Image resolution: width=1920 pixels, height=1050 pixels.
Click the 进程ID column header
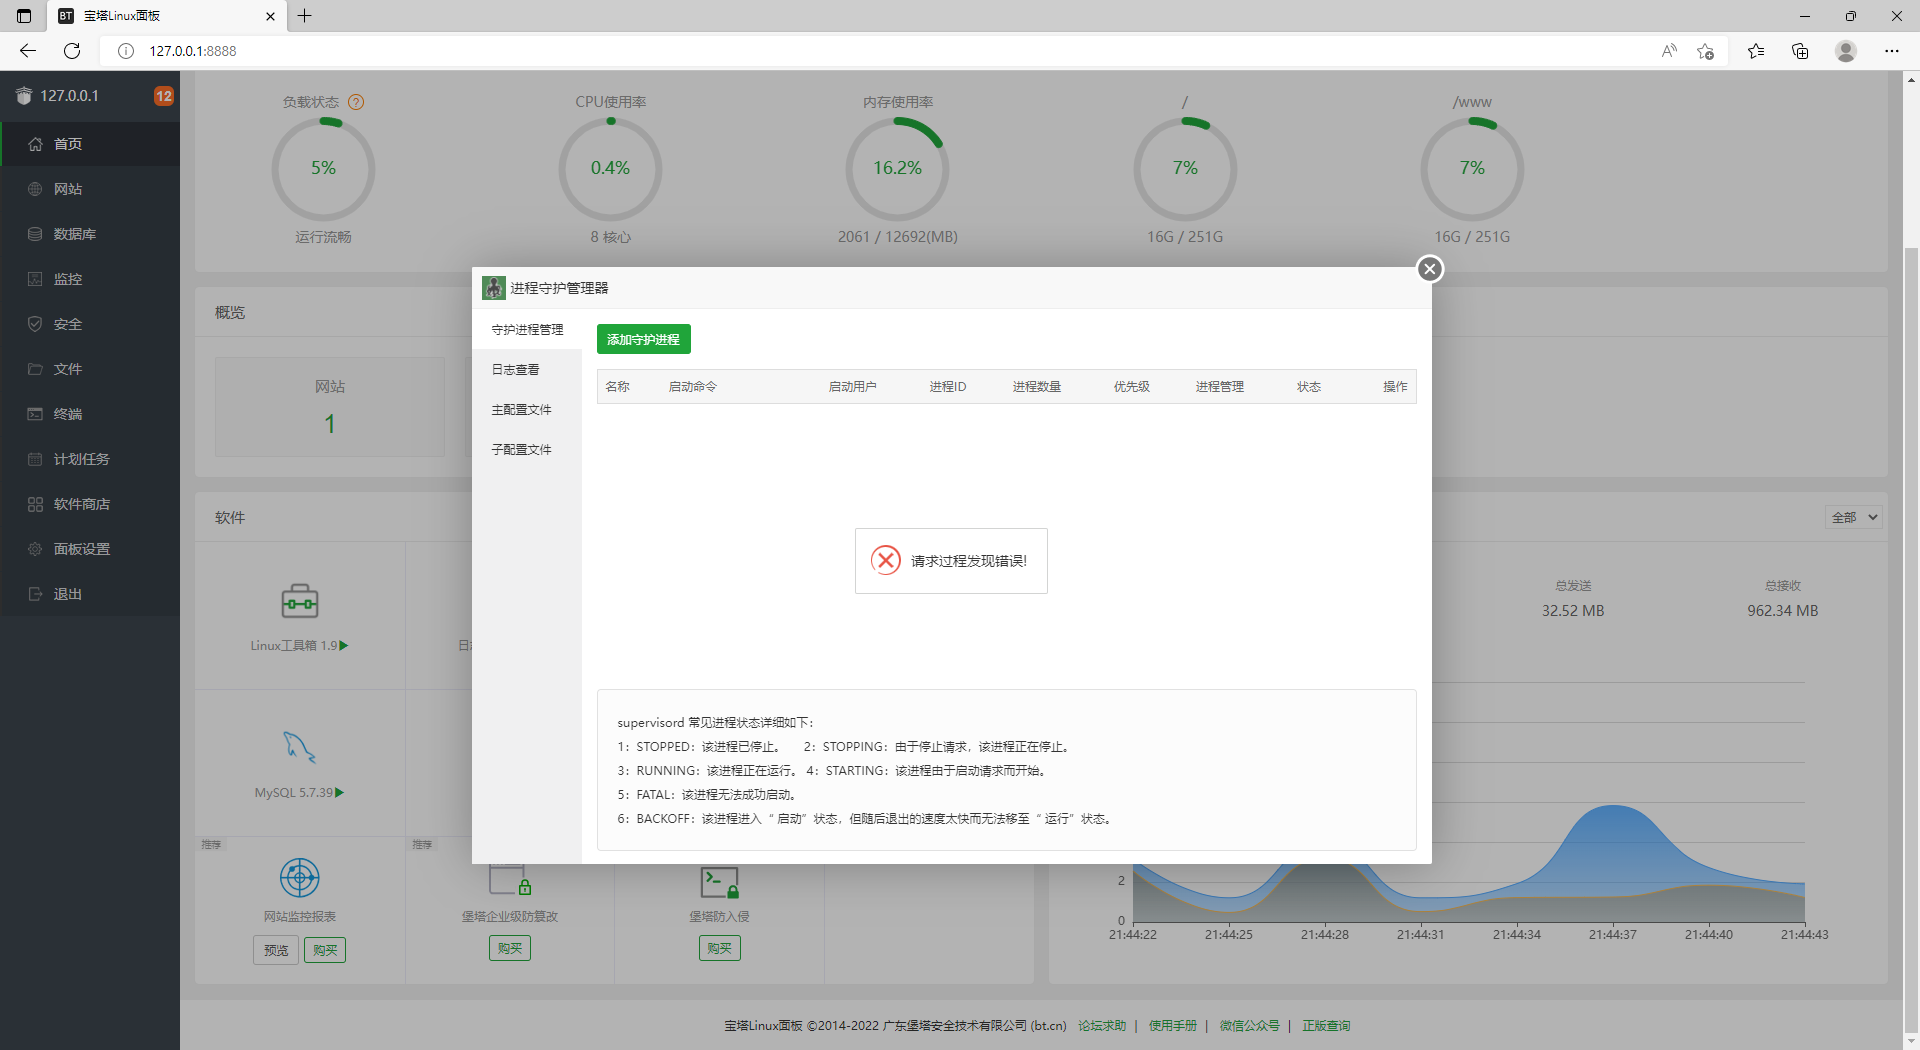948,387
